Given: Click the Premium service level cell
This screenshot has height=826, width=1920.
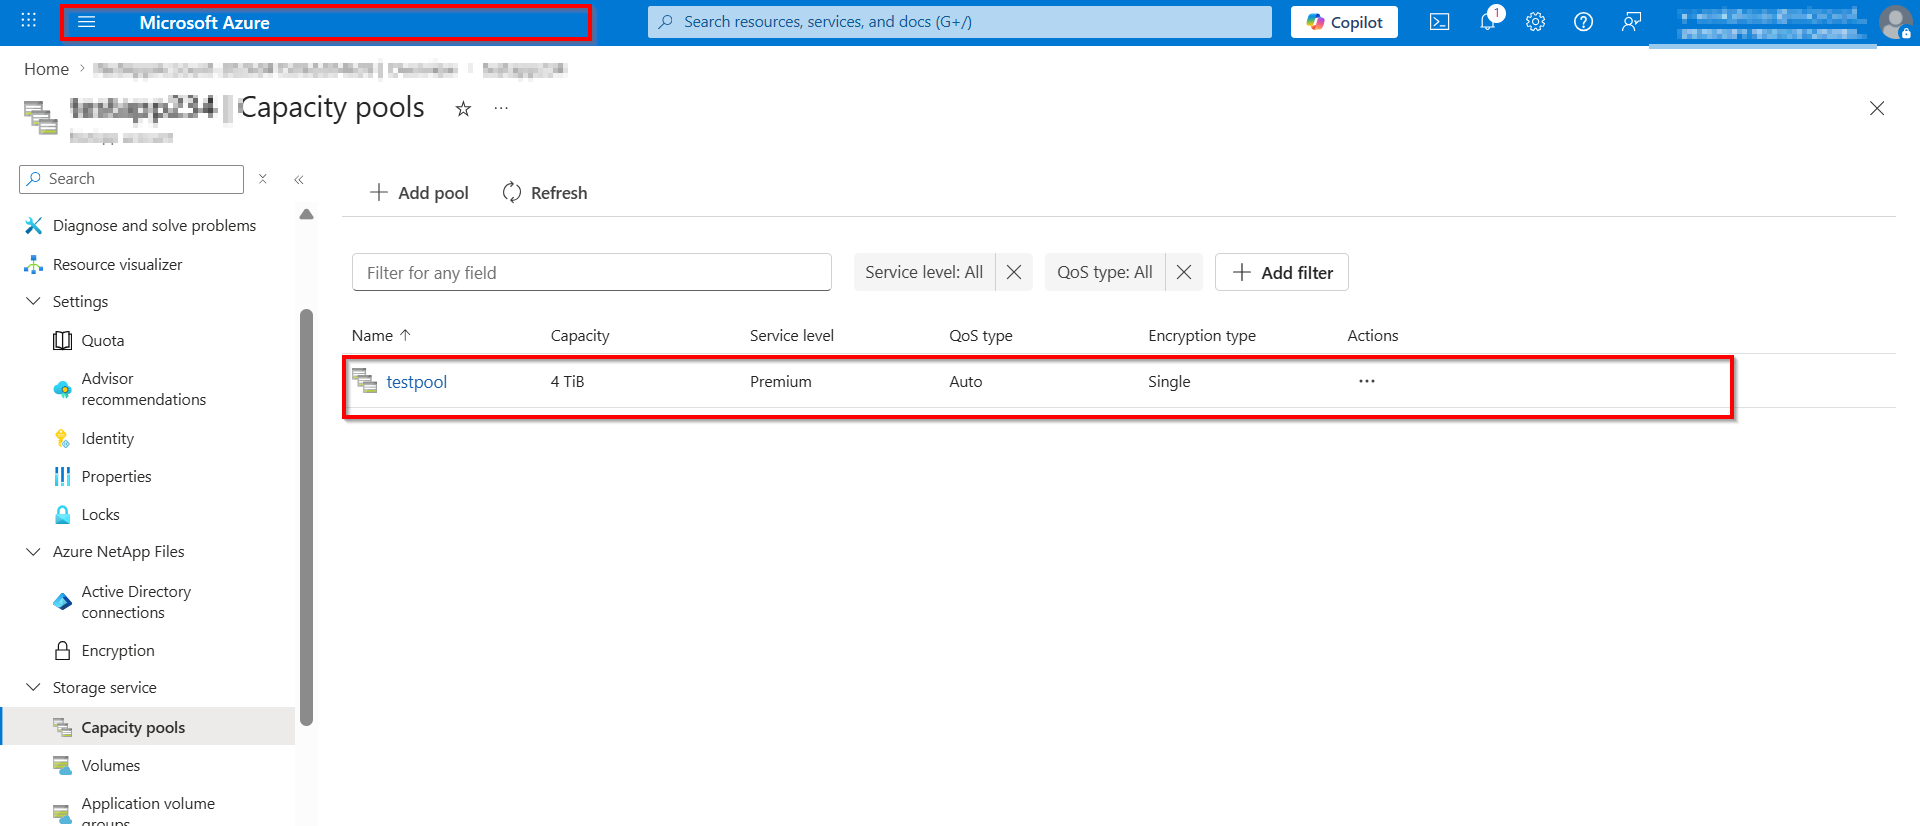Looking at the screenshot, I should [x=781, y=382].
